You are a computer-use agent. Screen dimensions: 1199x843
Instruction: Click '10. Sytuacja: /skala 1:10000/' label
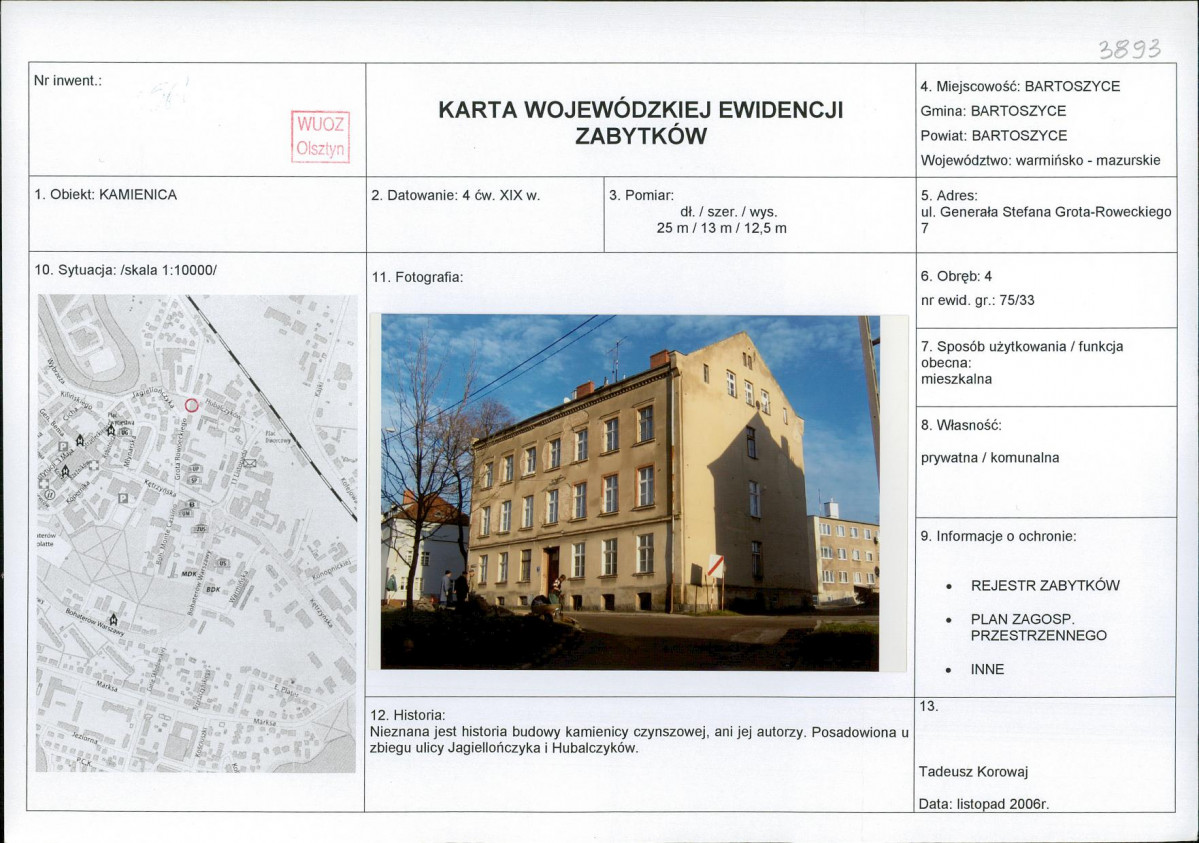[x=125, y=270]
